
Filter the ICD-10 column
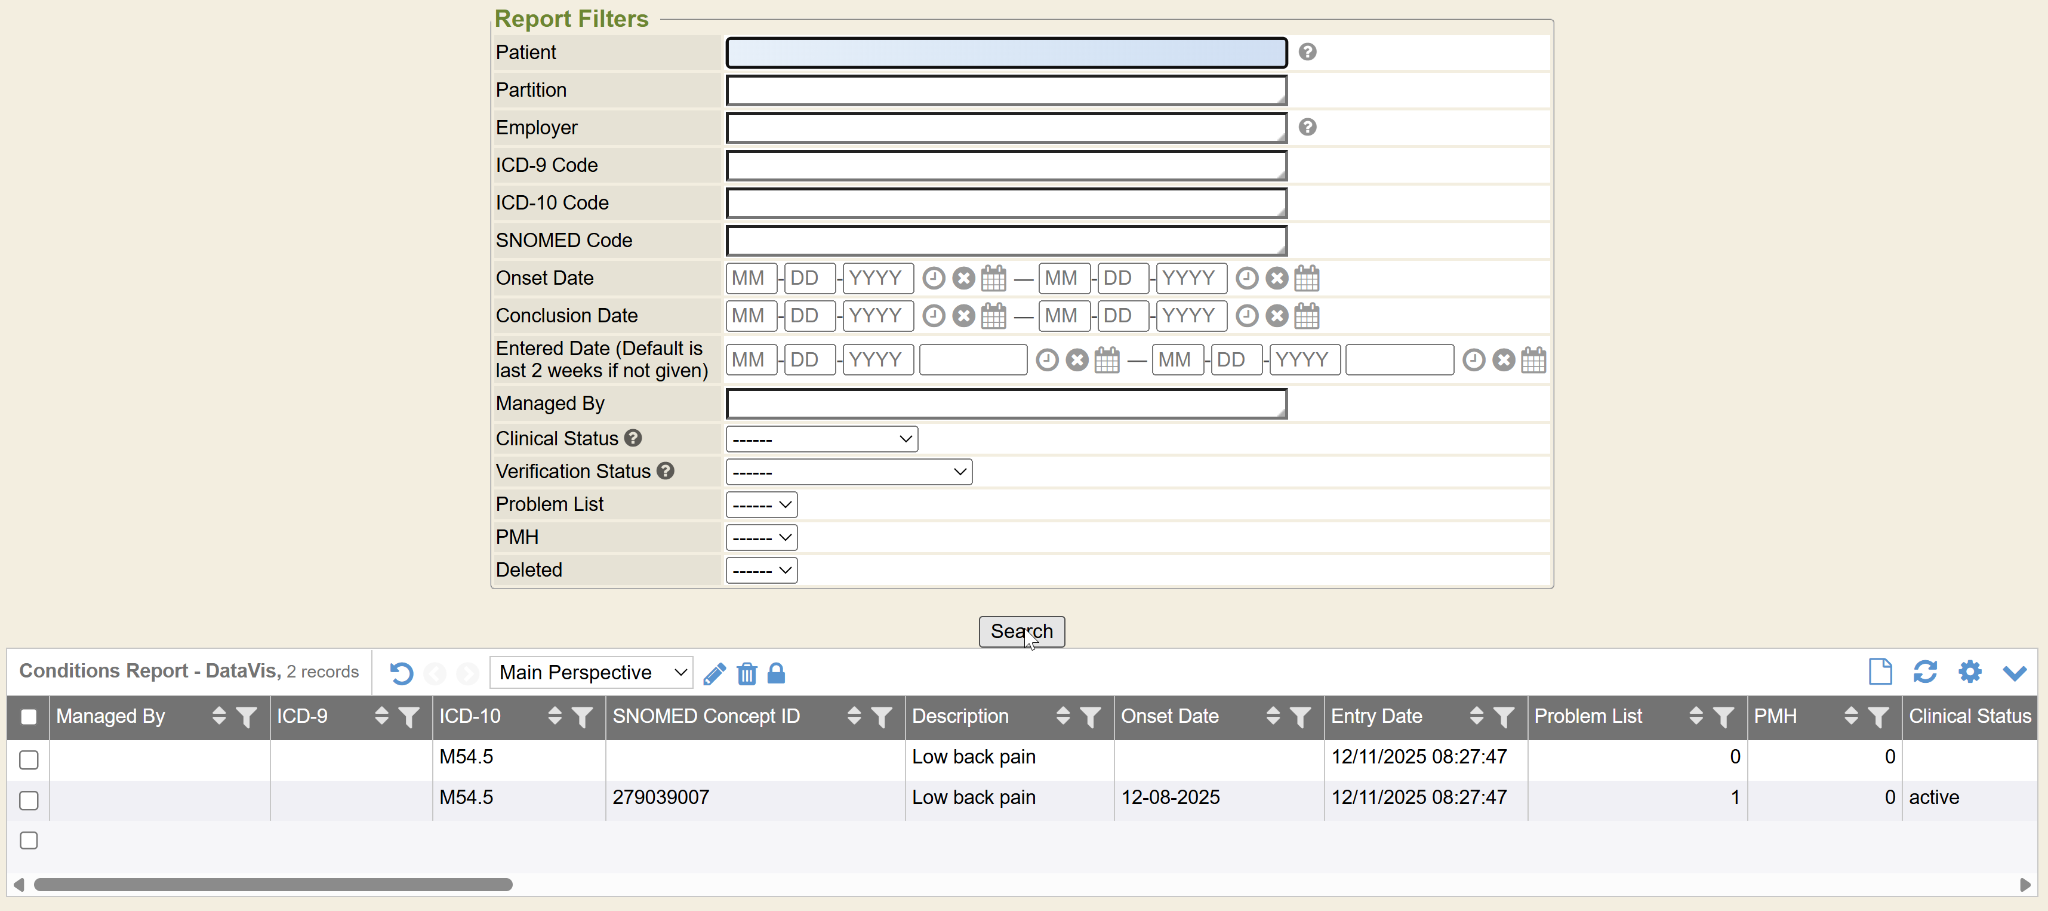(x=582, y=717)
